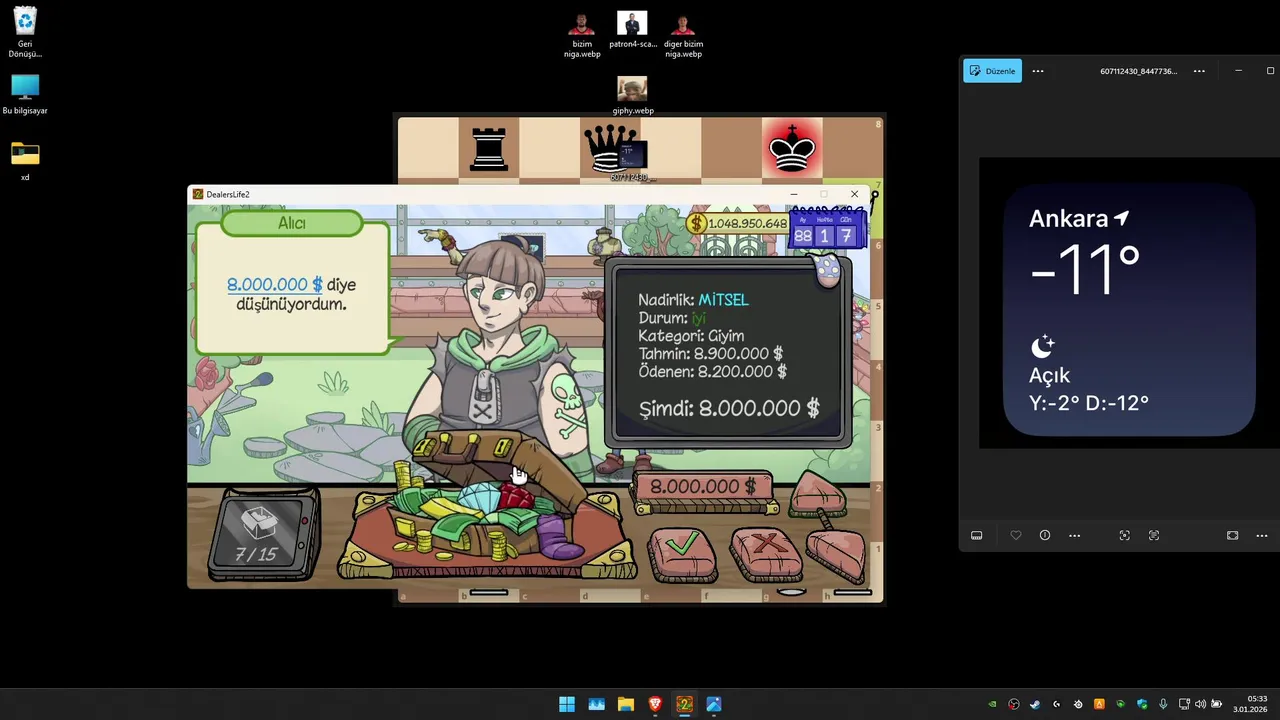Zoom to fit in Photos
This screenshot has width=1280, height=720.
click(x=1233, y=536)
